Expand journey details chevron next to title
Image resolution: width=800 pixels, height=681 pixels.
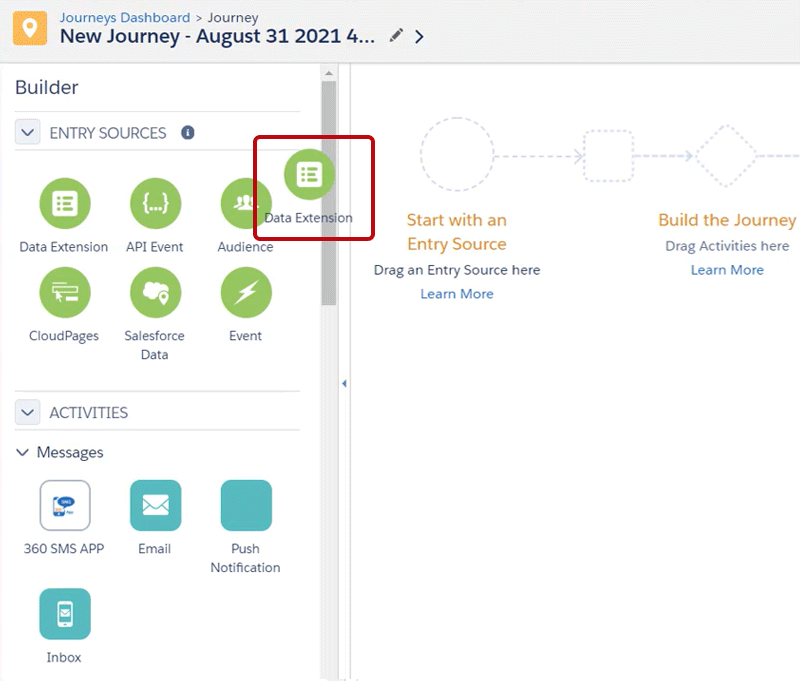[x=419, y=36]
